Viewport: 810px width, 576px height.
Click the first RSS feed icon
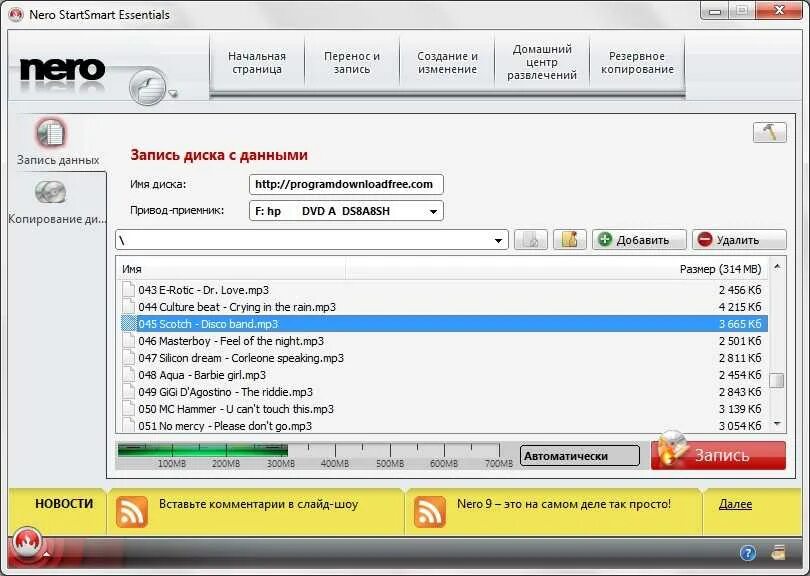click(x=132, y=511)
